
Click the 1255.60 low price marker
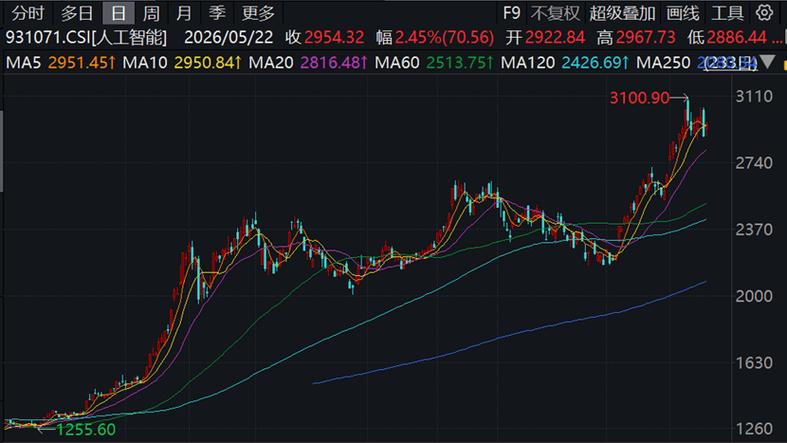[x=86, y=429]
